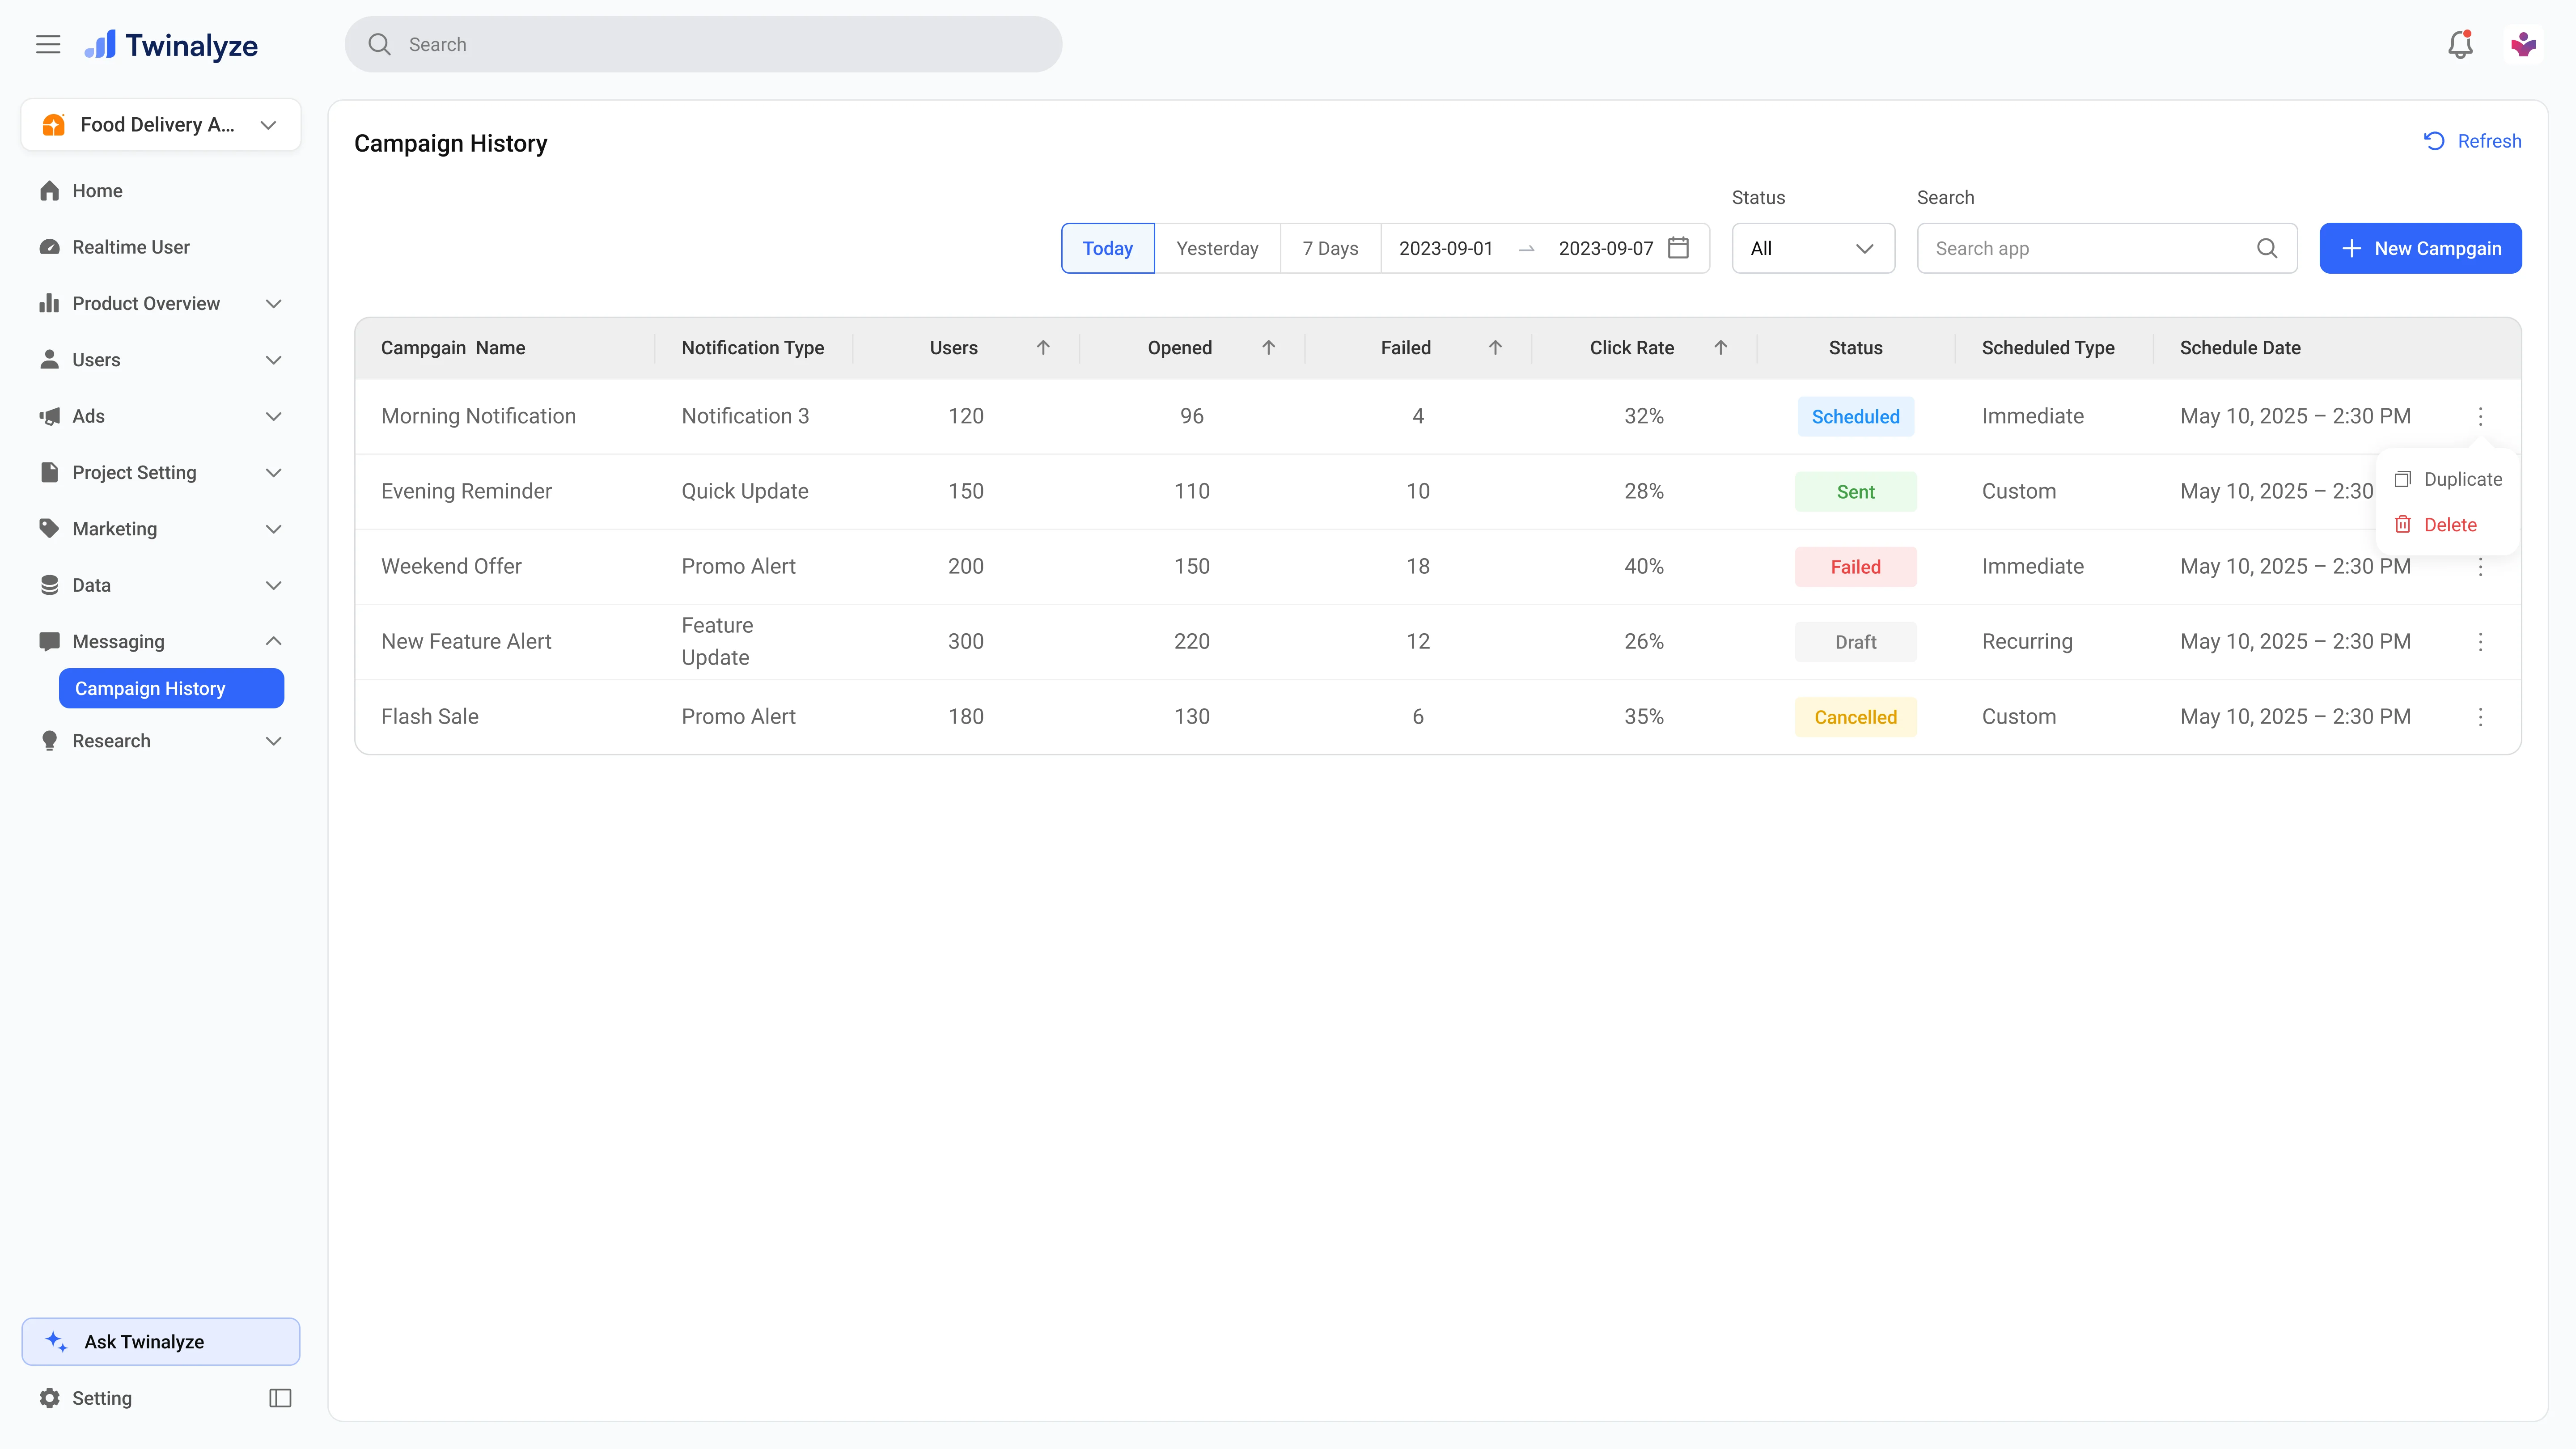Toggle the sidebar collapse icon
This screenshot has height=1449, width=2576.
280,1398
